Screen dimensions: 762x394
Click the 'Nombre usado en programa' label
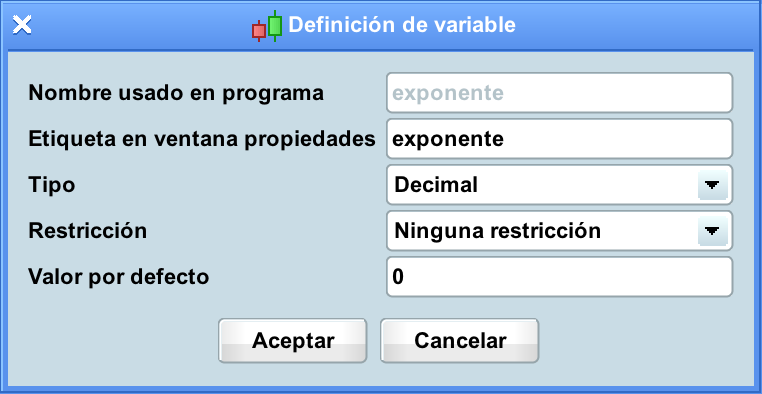point(176,93)
